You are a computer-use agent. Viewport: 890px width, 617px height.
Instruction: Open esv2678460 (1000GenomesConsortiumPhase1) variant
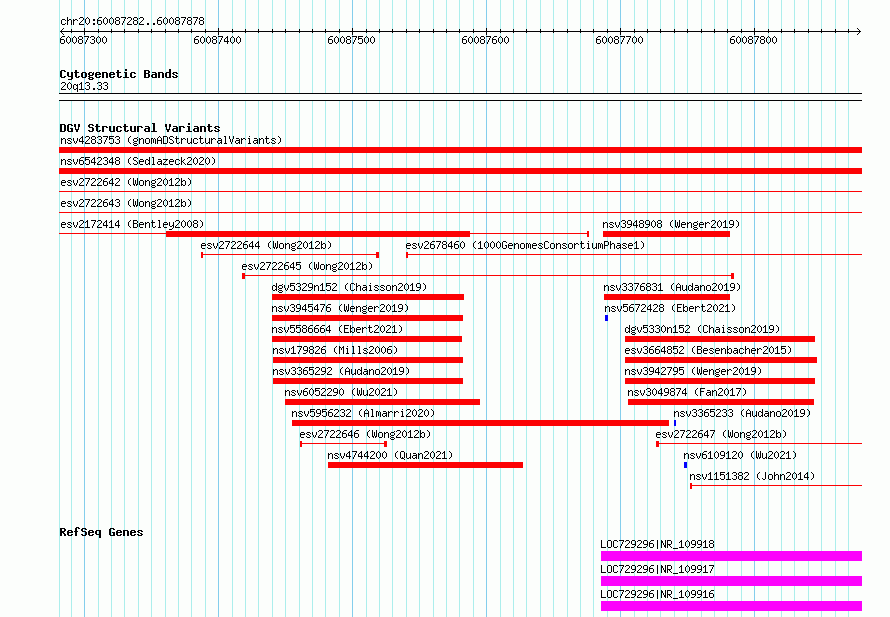pos(525,245)
